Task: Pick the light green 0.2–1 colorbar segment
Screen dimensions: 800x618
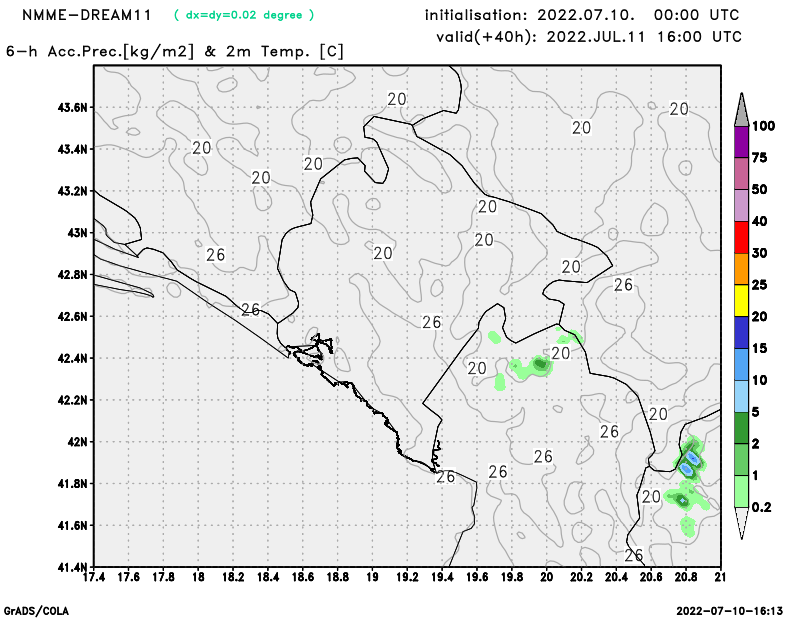Action: click(x=741, y=491)
